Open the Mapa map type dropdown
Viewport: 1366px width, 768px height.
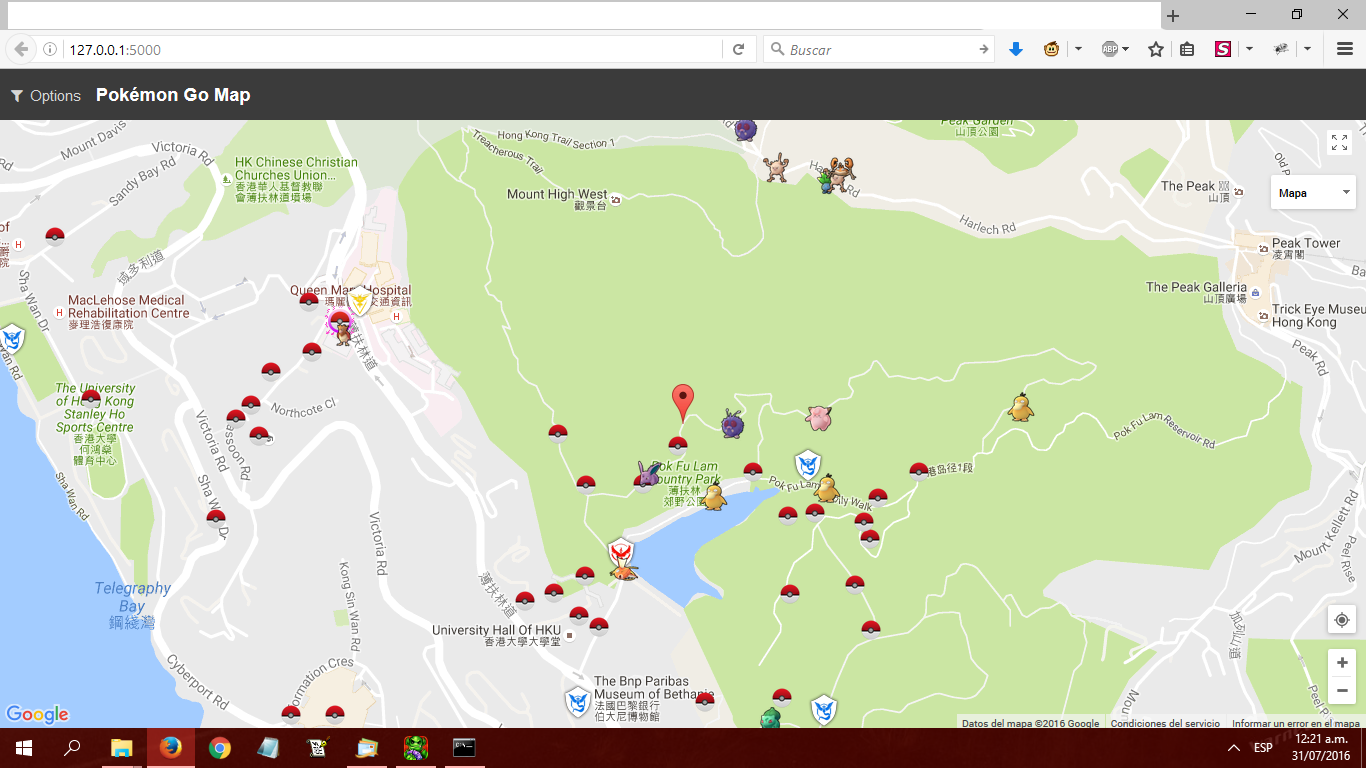pos(1313,192)
